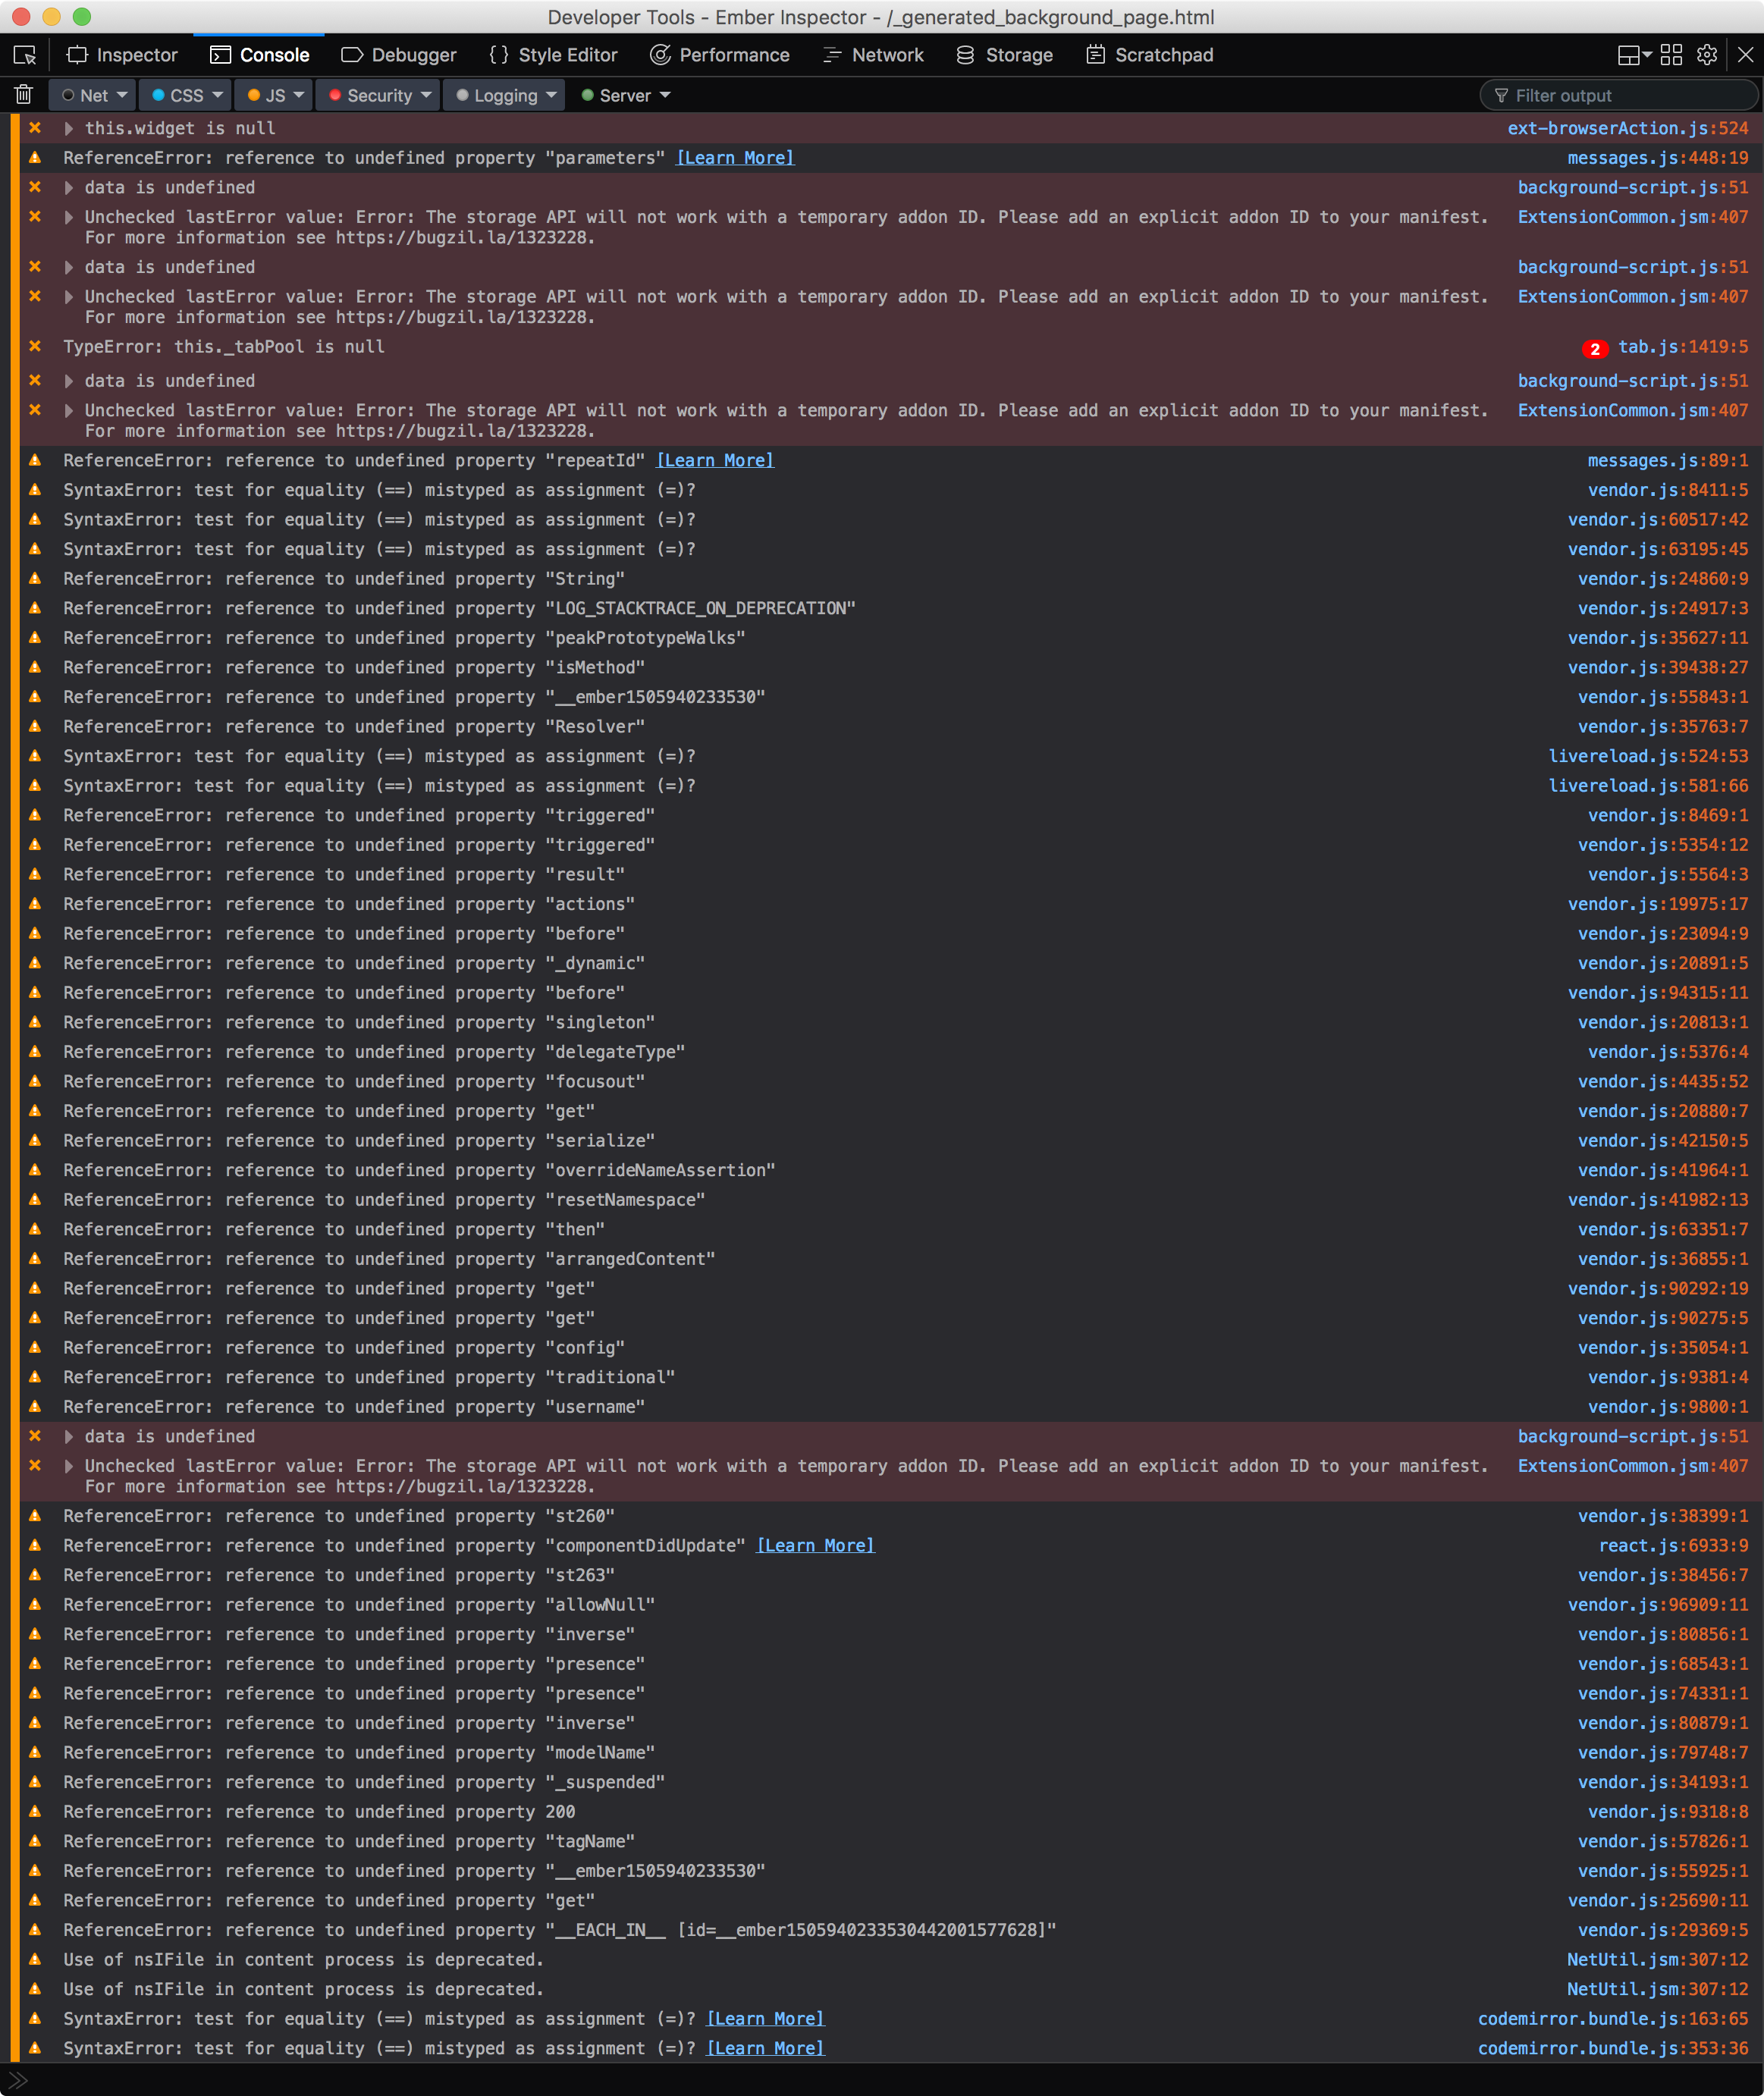Switch to the Inspector tab
This screenshot has width=1764, height=2096.
click(x=122, y=55)
